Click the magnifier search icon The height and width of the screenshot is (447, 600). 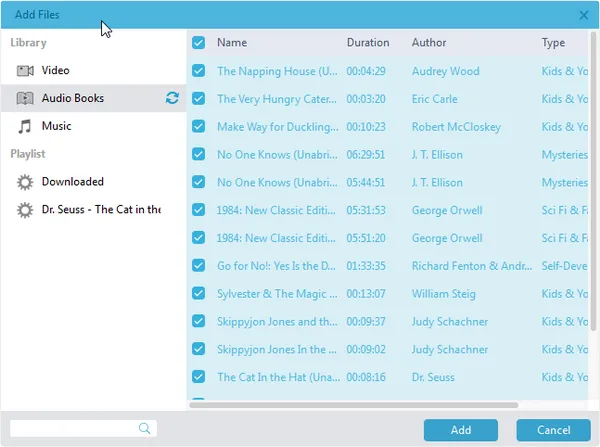coord(144,428)
